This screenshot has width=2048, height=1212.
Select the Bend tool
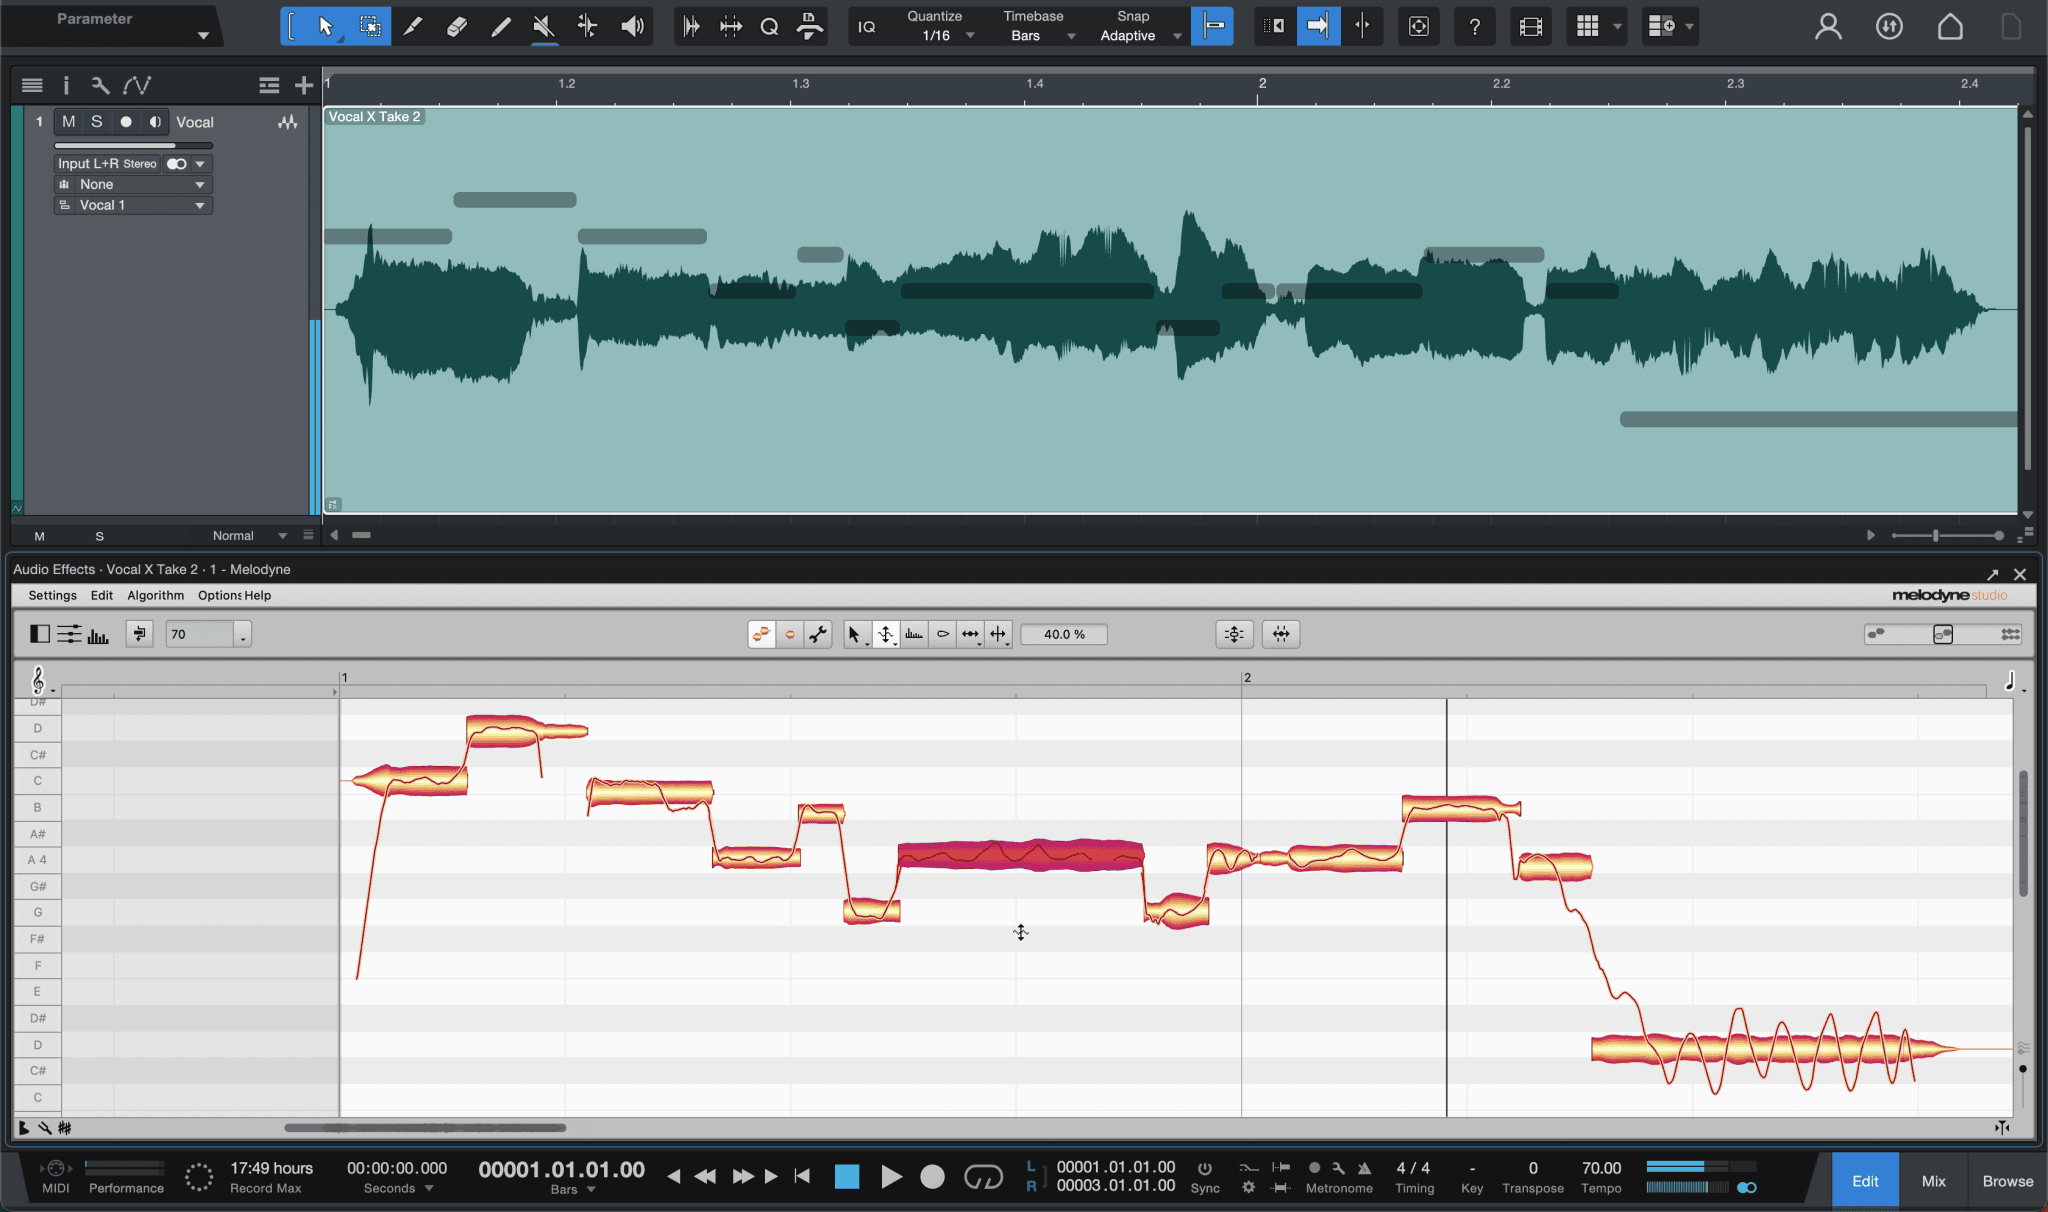(588, 26)
